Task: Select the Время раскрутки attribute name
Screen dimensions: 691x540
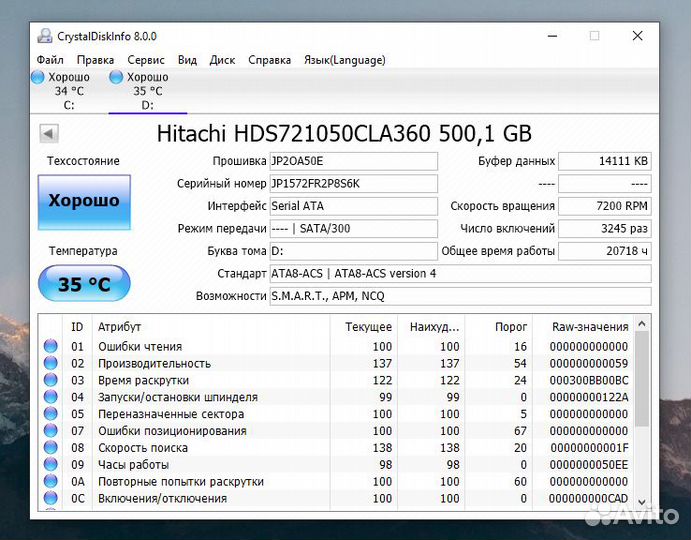Action: click(x=144, y=380)
